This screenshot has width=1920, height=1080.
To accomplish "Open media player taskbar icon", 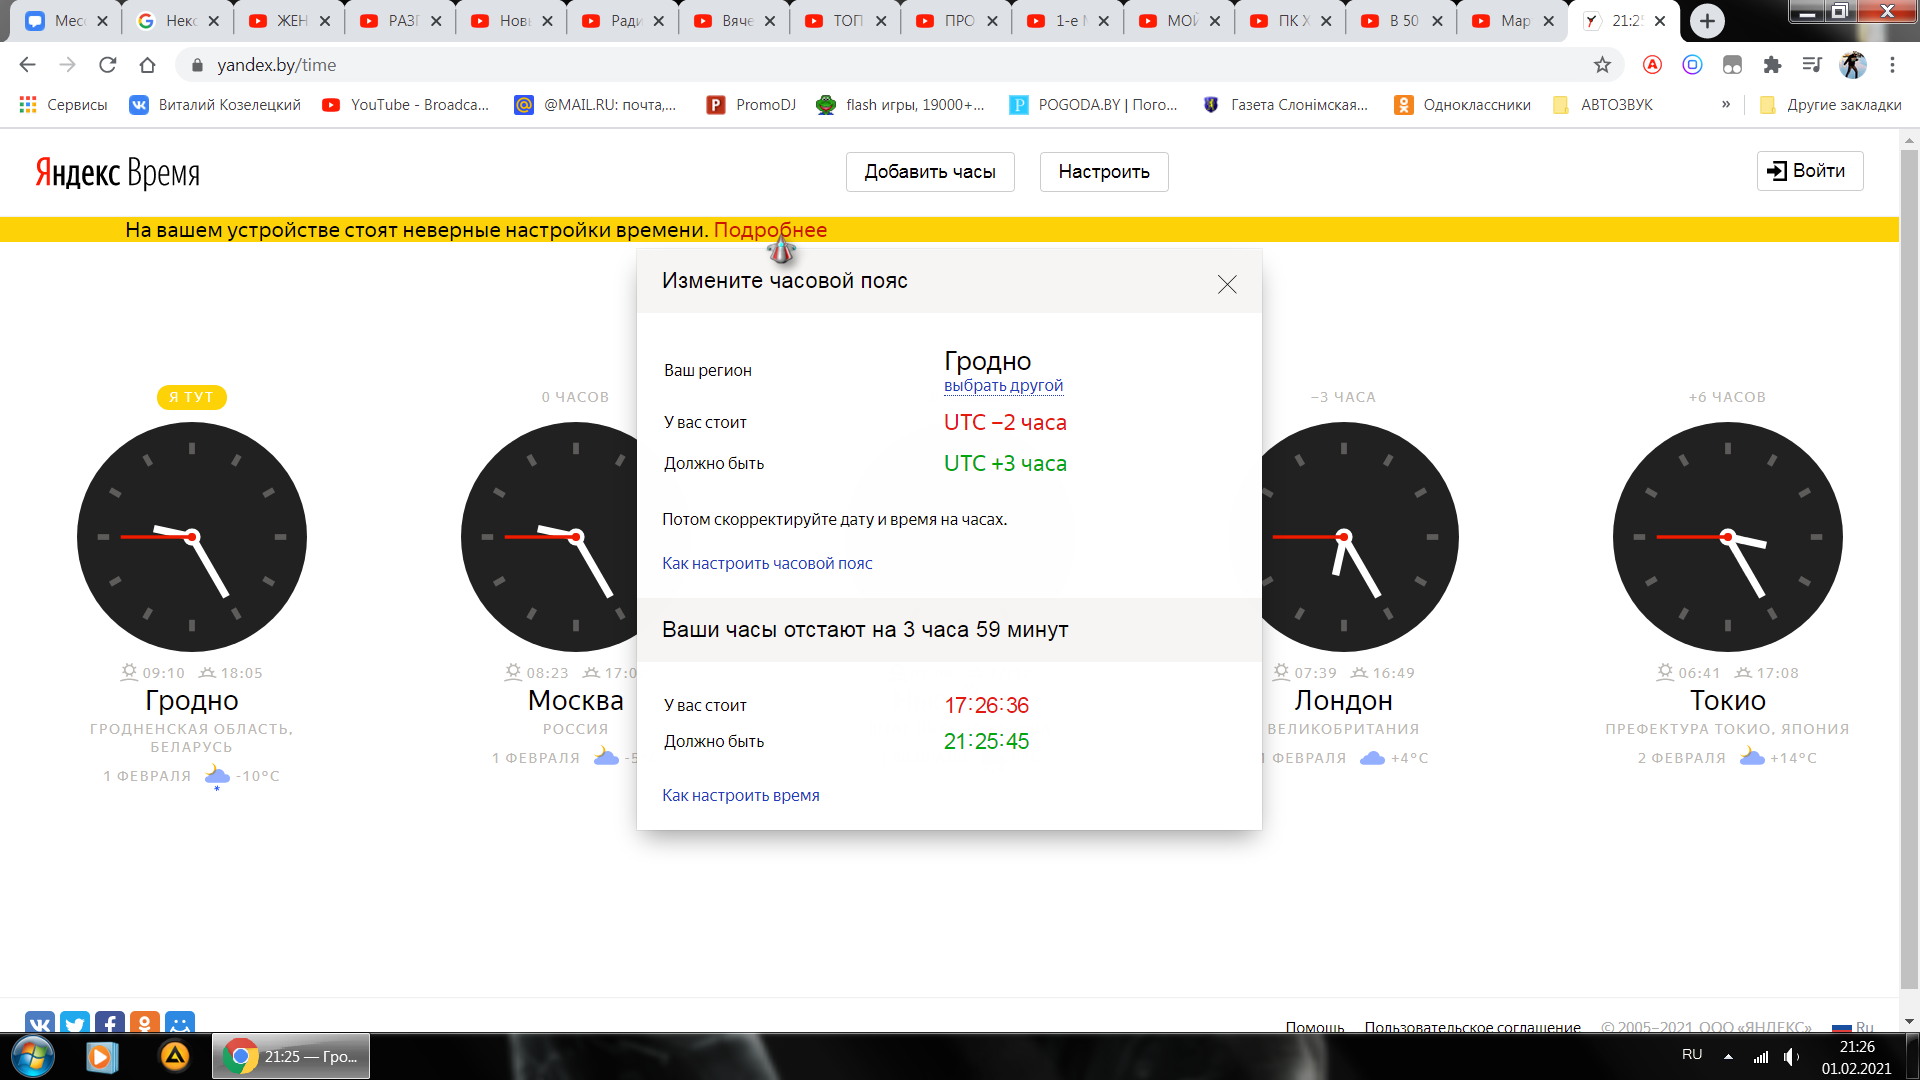I will click(102, 1056).
